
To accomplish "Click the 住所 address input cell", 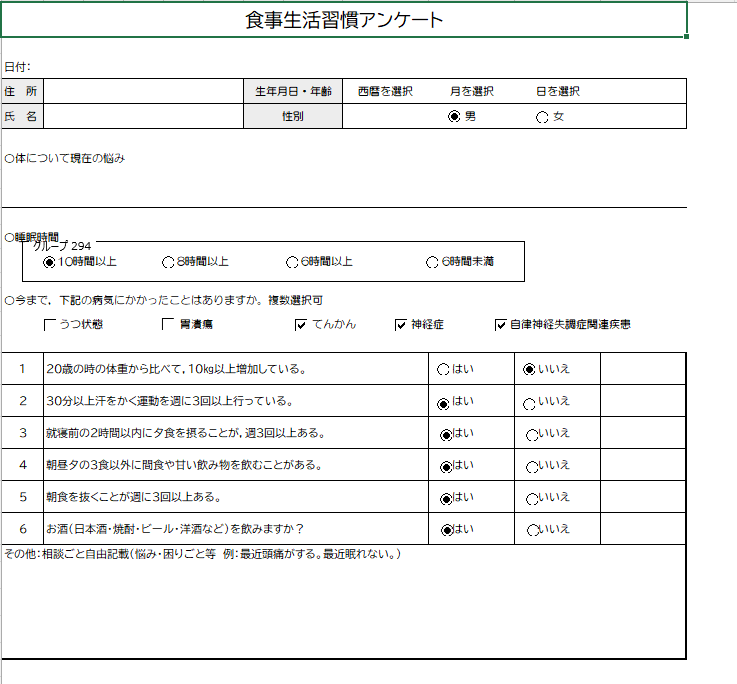I will pos(143,91).
